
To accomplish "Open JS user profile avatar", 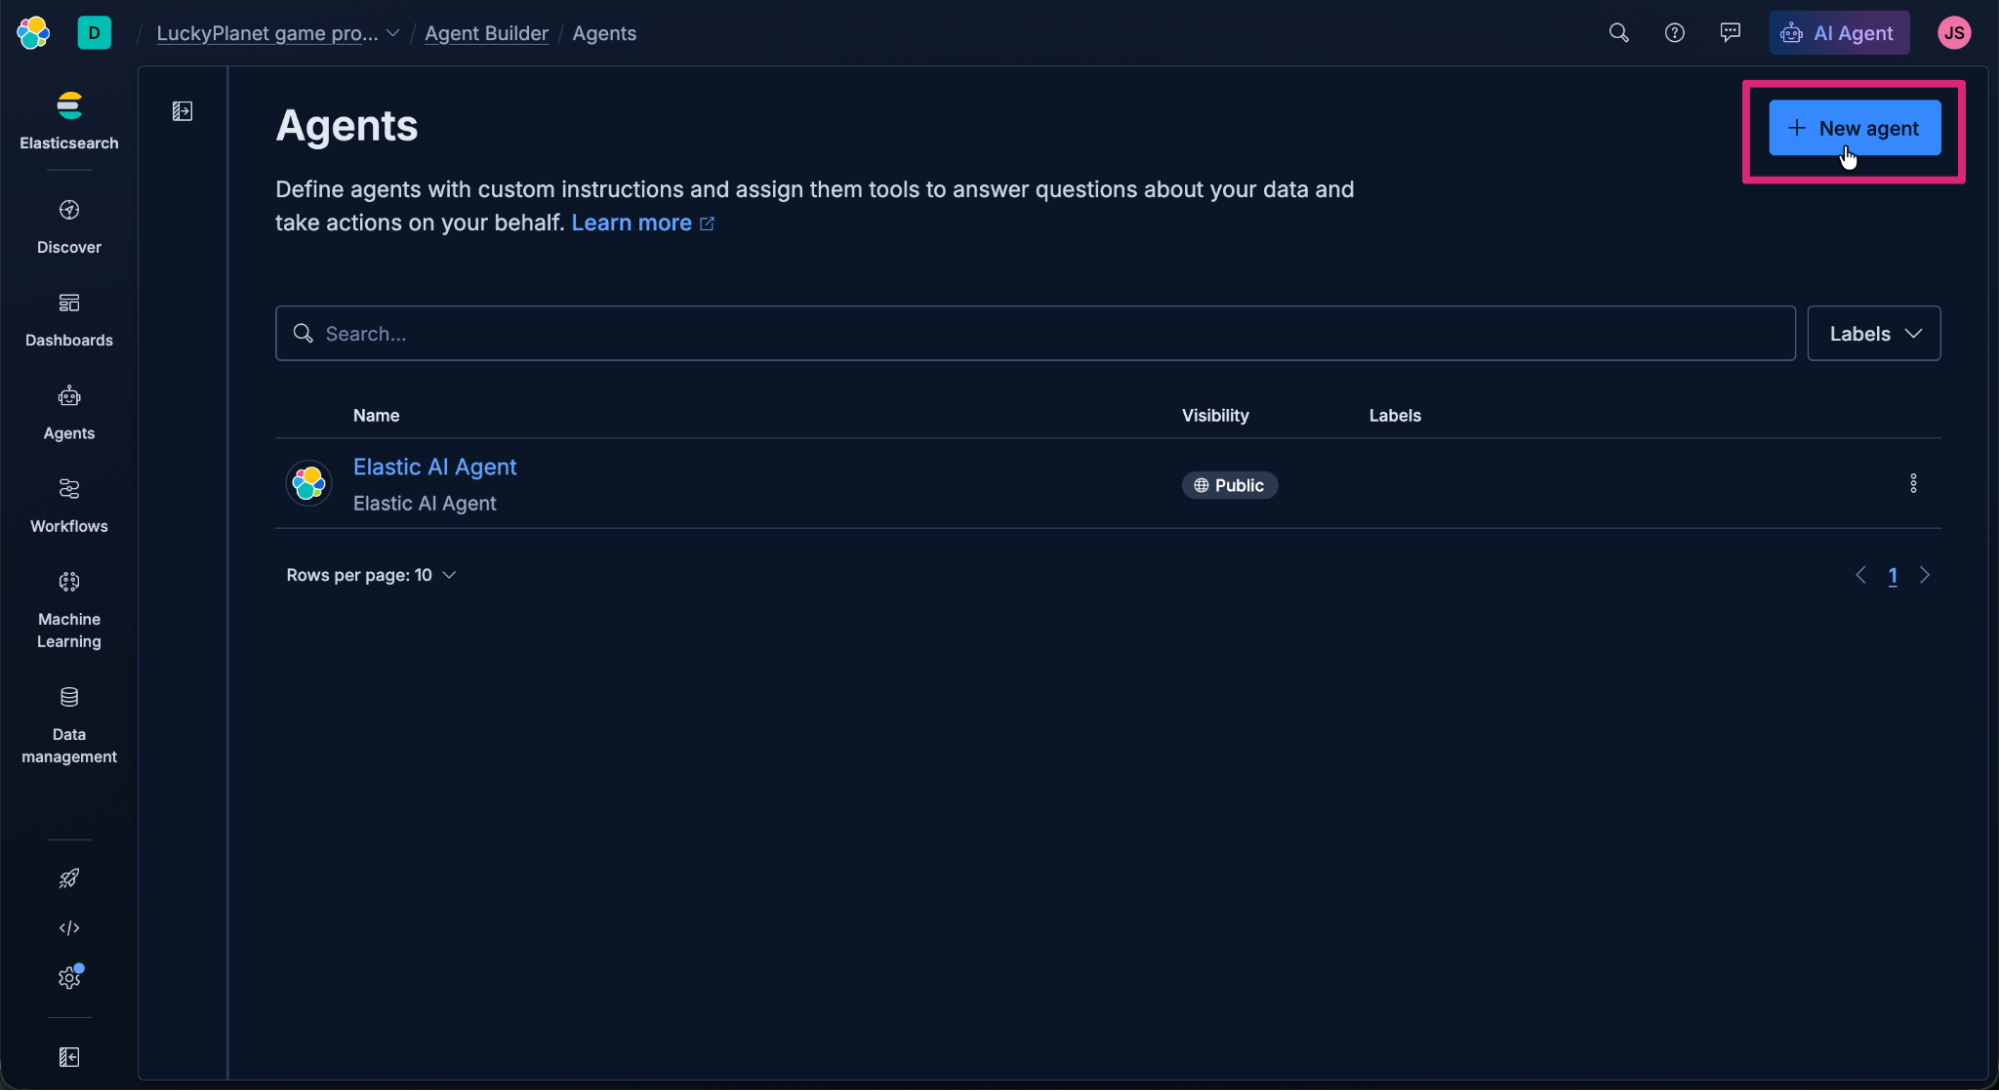I will (x=1953, y=33).
